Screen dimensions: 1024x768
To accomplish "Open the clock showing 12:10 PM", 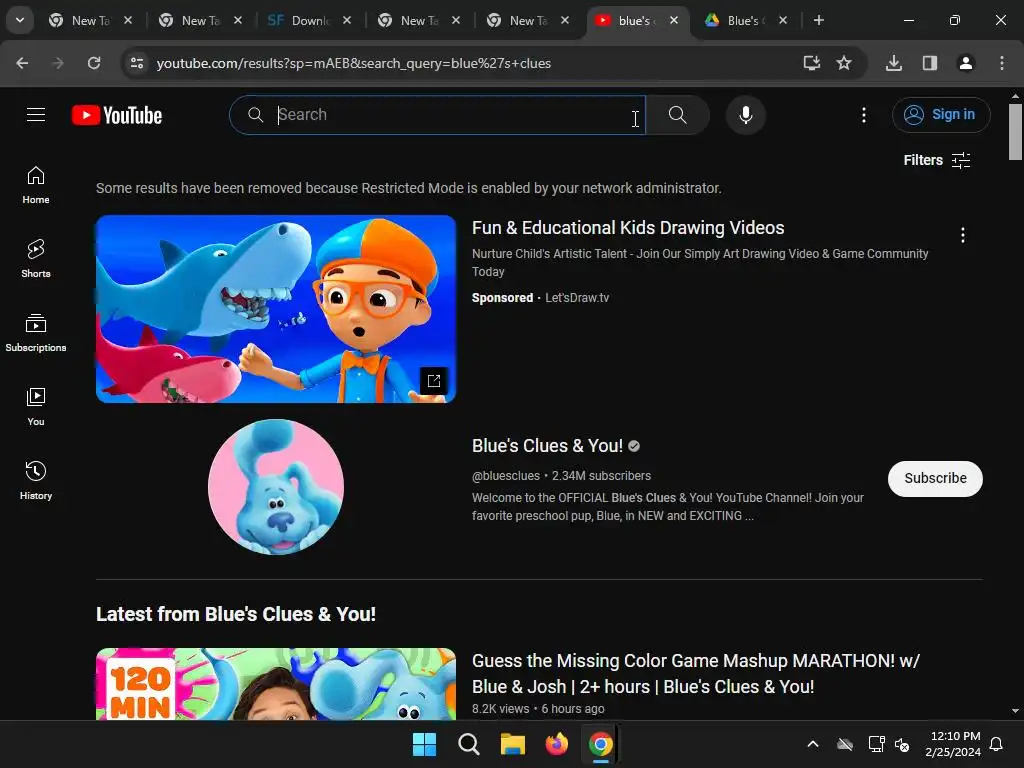I will click(x=953, y=744).
